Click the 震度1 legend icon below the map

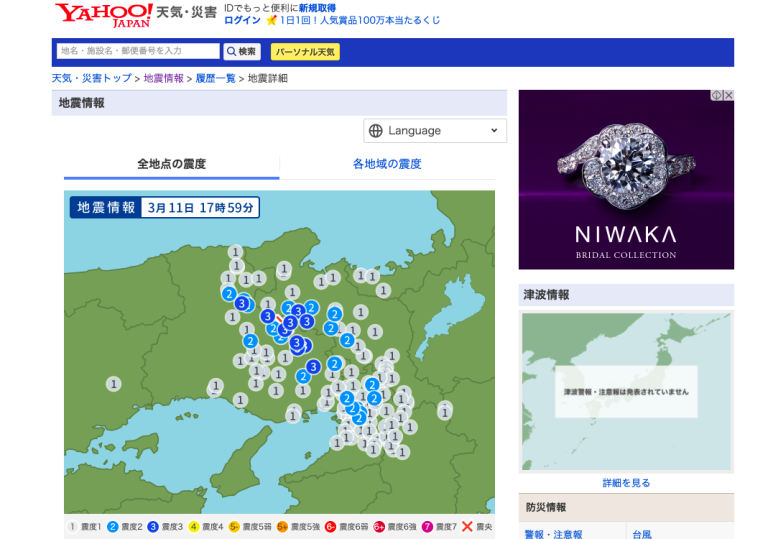(72, 526)
